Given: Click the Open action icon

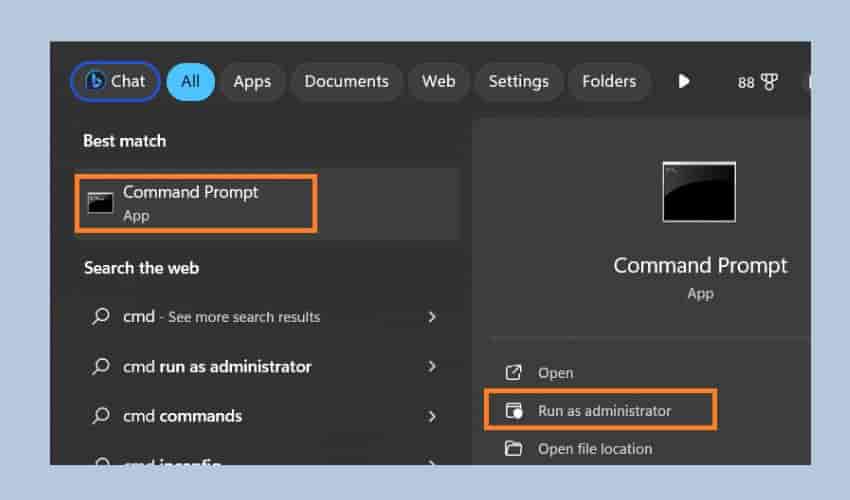Looking at the screenshot, I should point(513,373).
